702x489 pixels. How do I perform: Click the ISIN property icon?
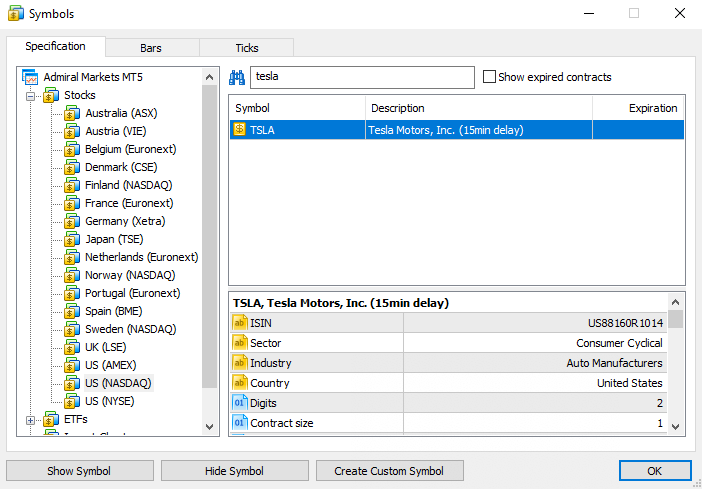point(240,322)
